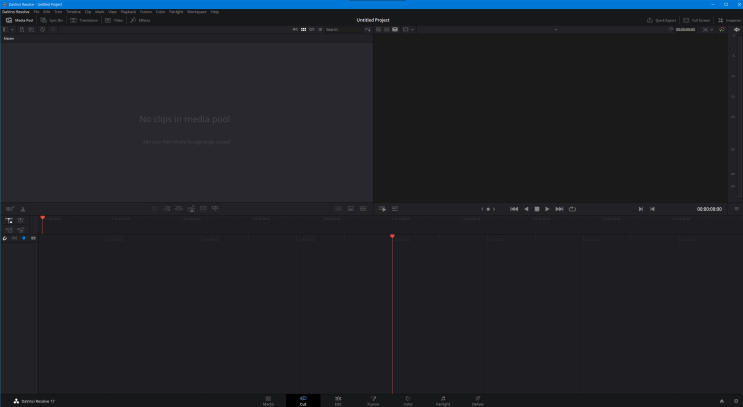This screenshot has width=743, height=407.
Task: Switch media pool to thumbnail view
Action: click(x=304, y=29)
